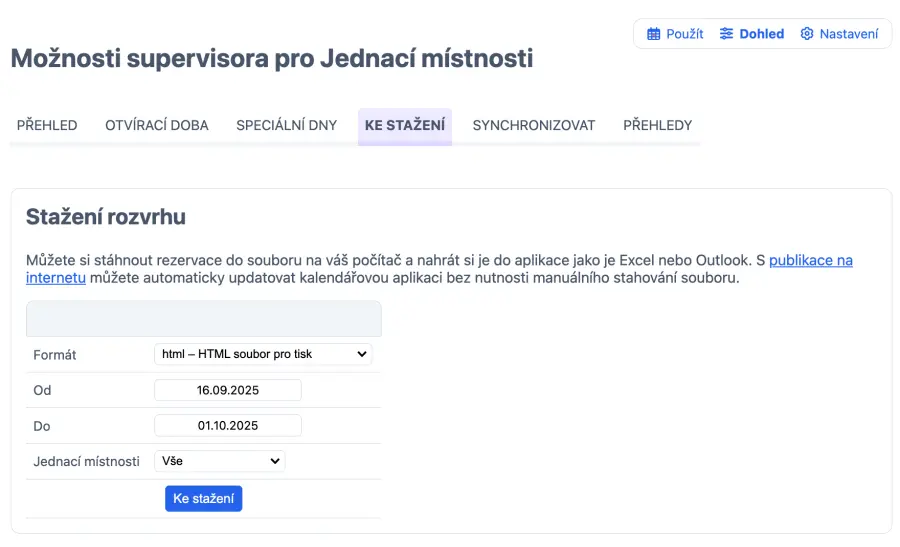Click the sliders icon beside Dohled
The image size is (900, 547).
[x=727, y=34]
